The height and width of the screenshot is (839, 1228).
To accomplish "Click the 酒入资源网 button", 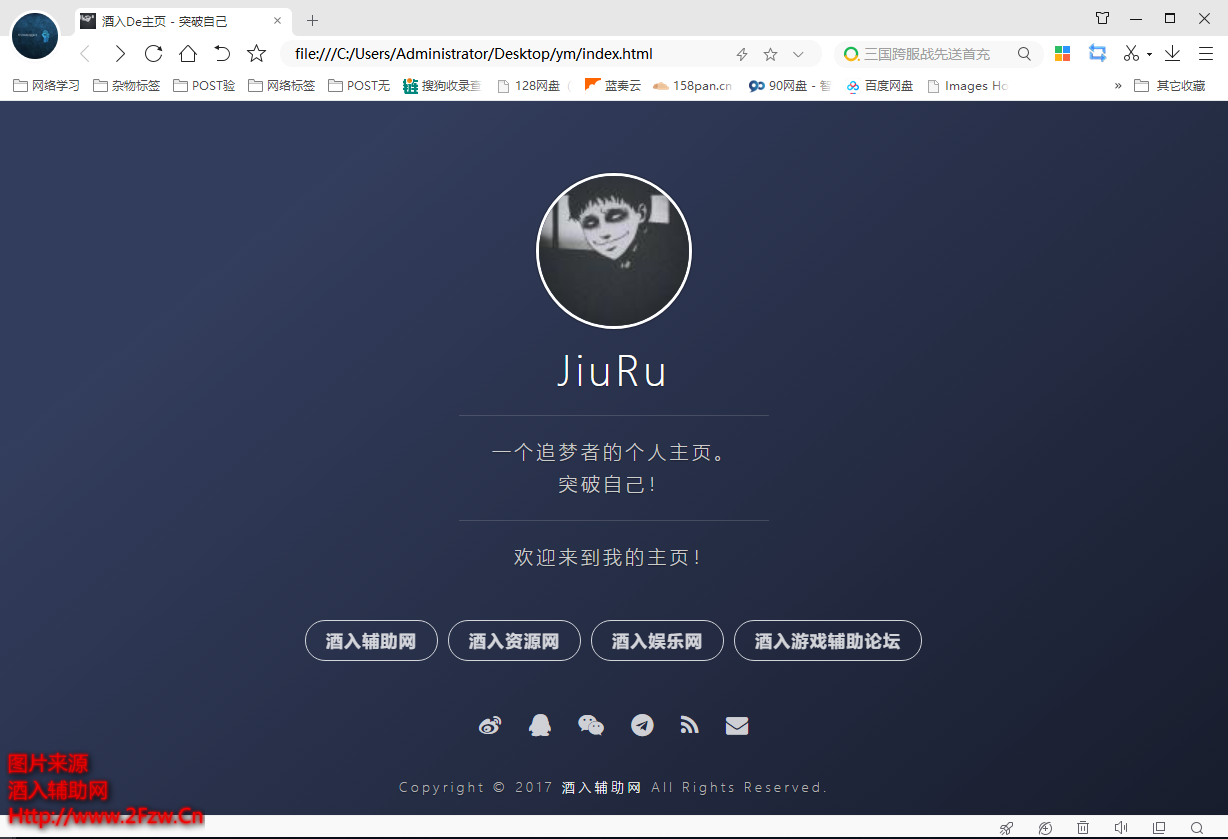I will 514,641.
